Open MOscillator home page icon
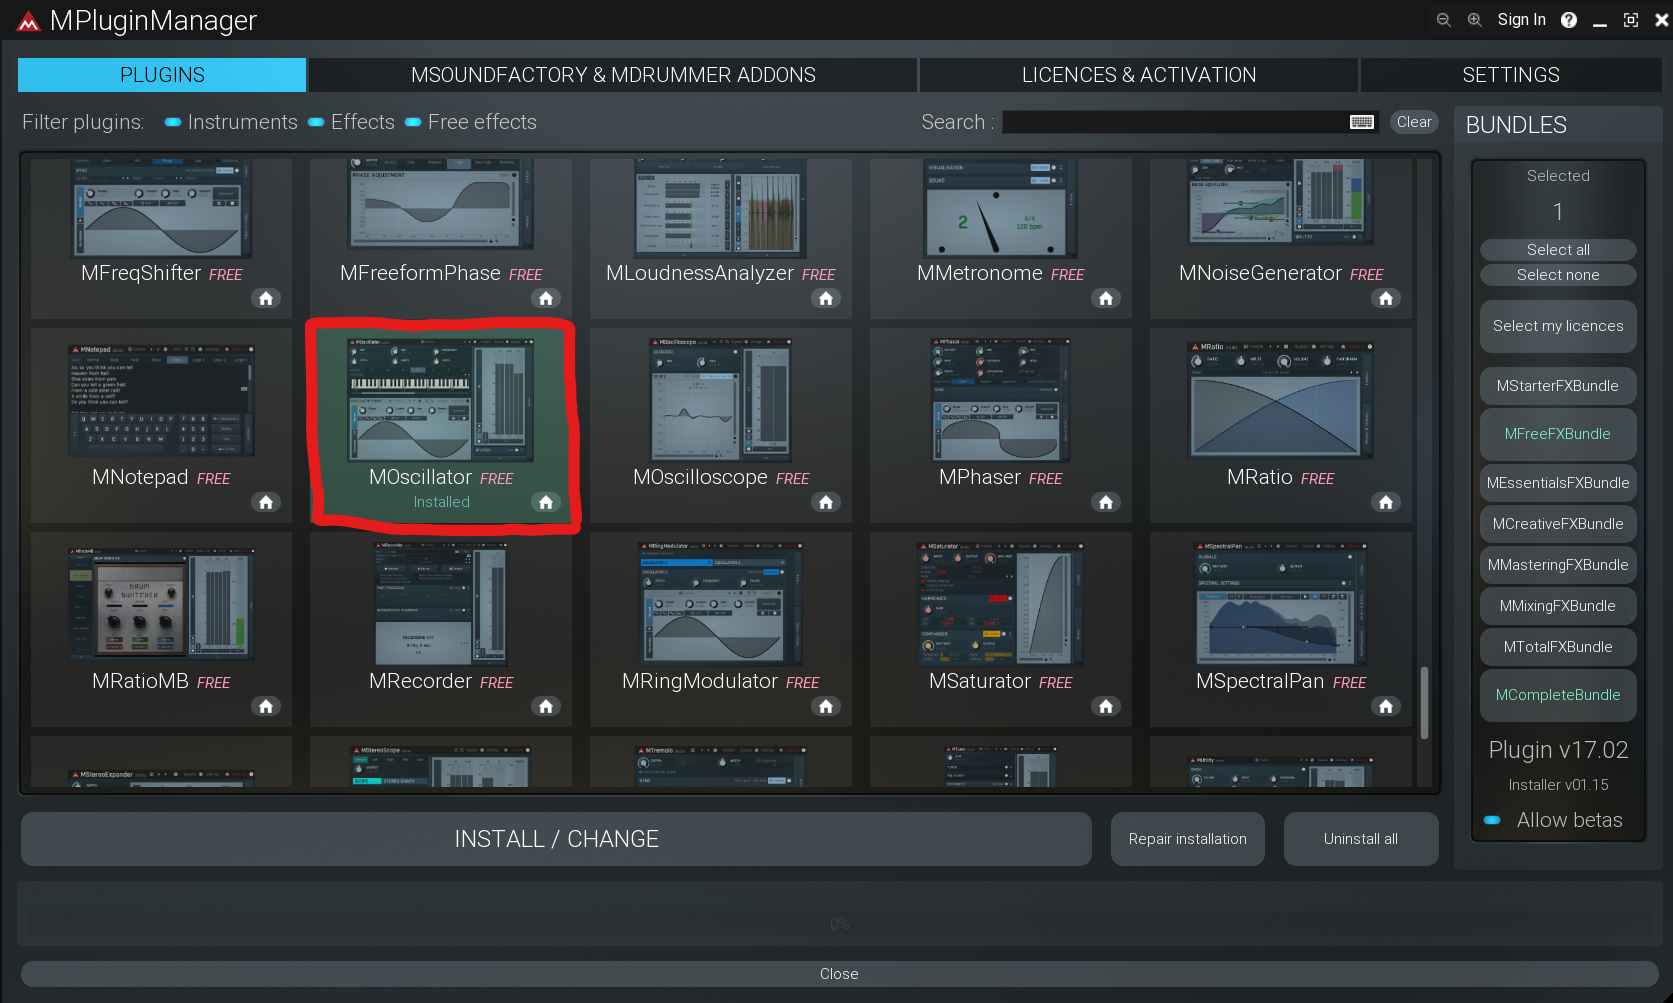 click(546, 502)
